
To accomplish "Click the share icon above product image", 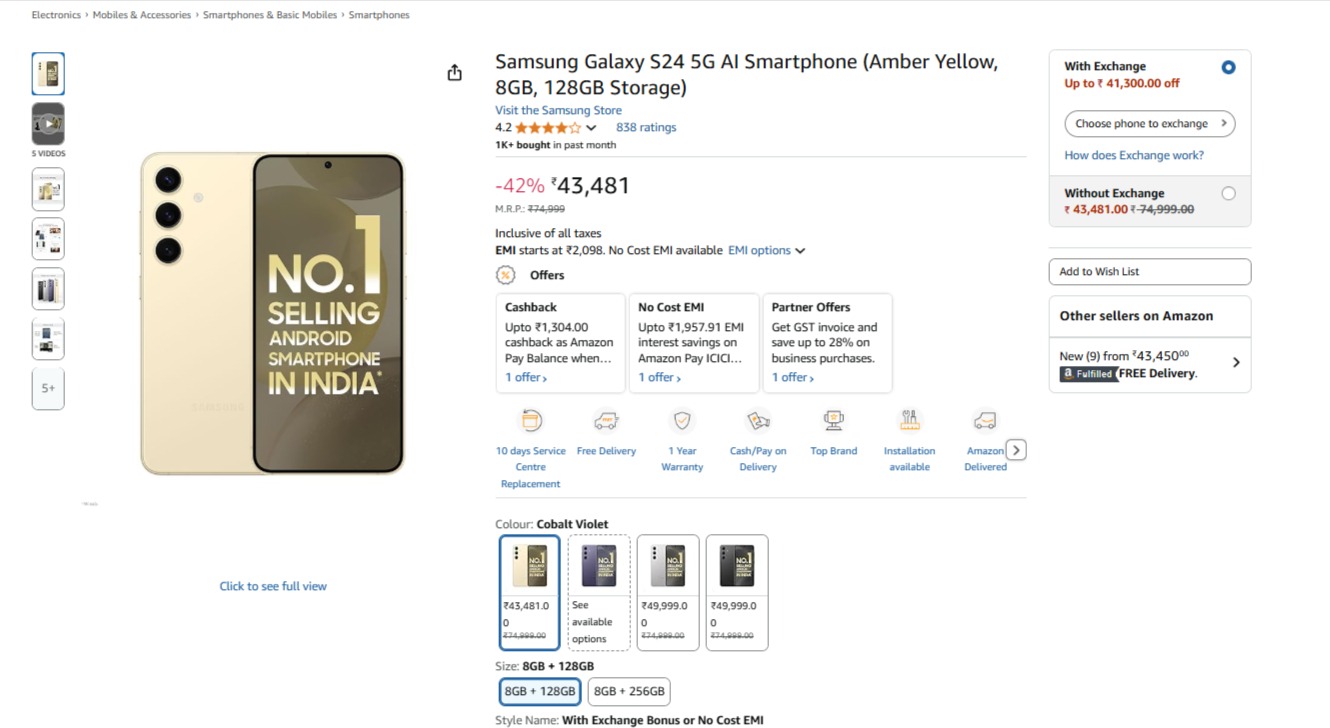I will click(x=454, y=73).
